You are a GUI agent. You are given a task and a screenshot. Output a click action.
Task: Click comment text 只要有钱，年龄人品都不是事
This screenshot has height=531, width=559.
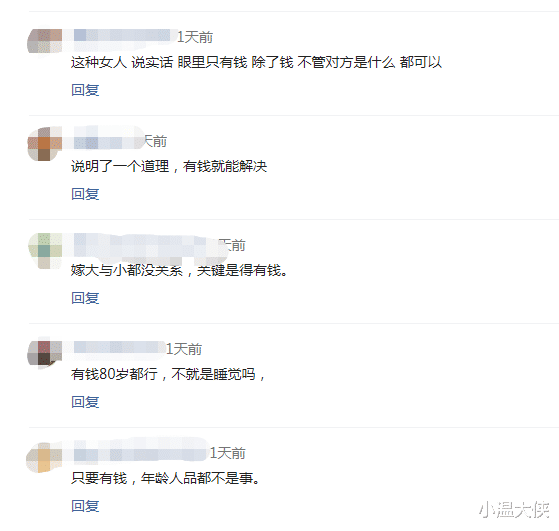click(x=165, y=478)
